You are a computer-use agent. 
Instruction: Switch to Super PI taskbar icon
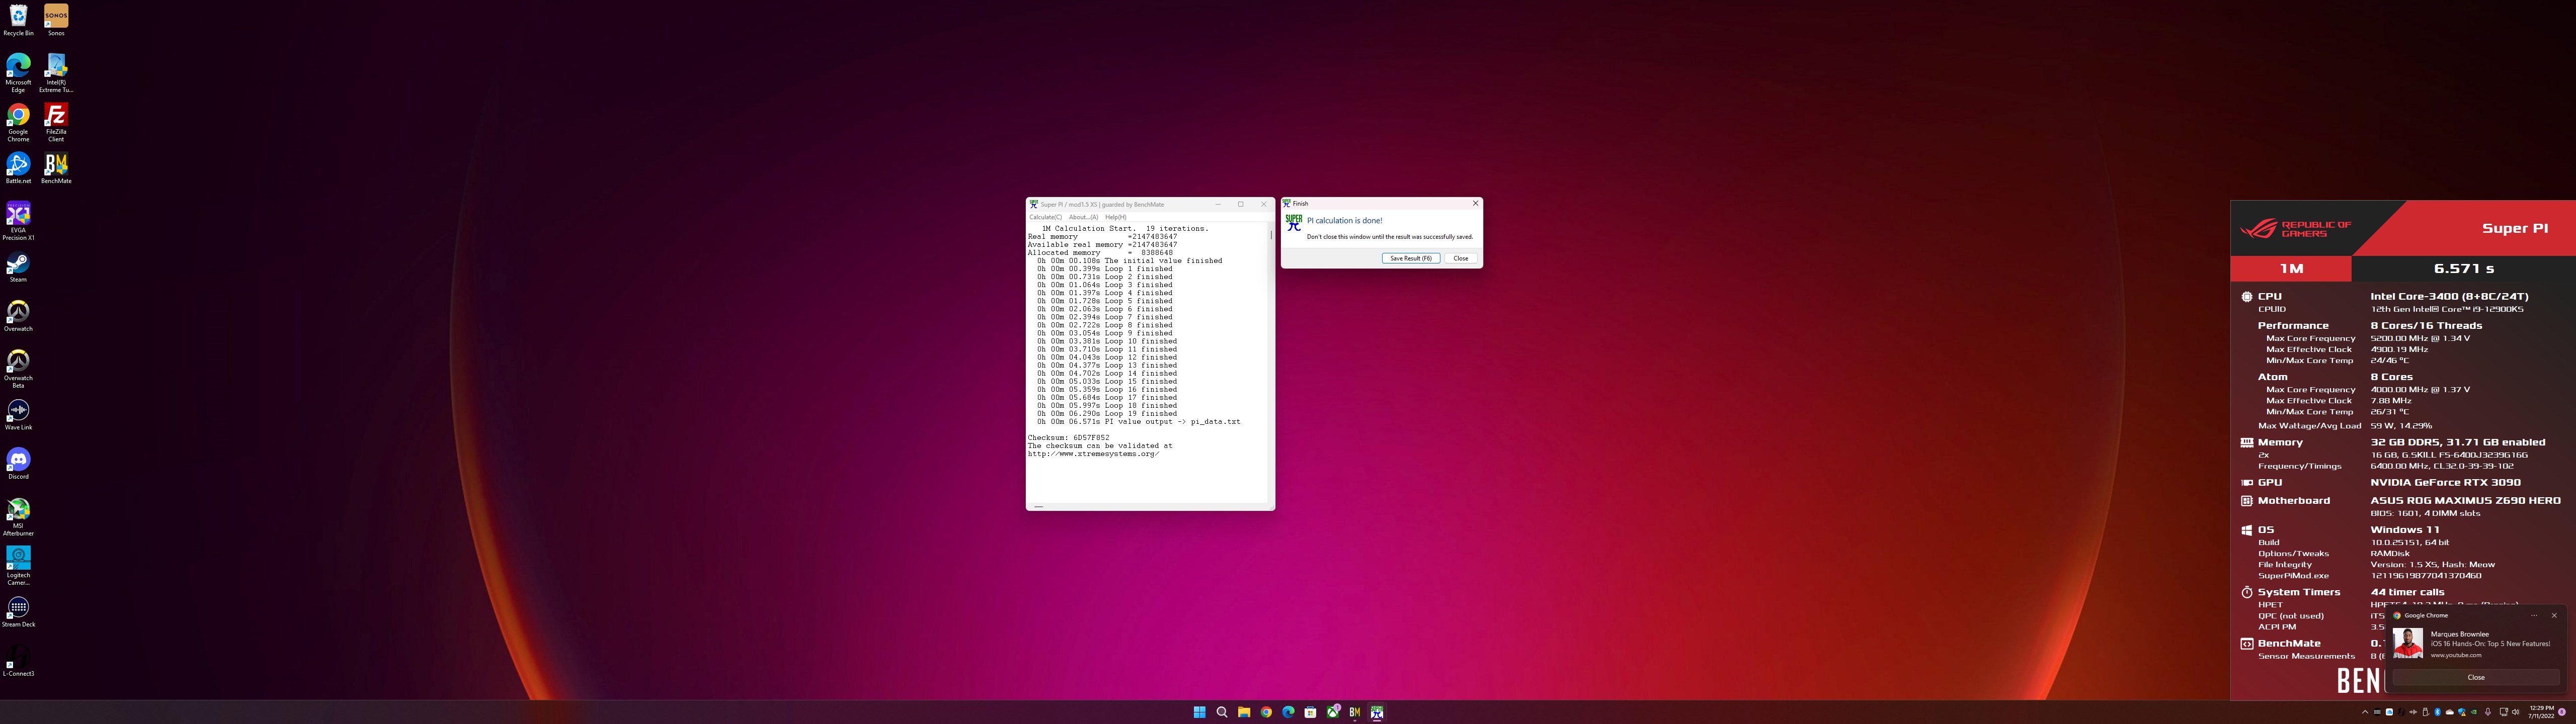1377,712
